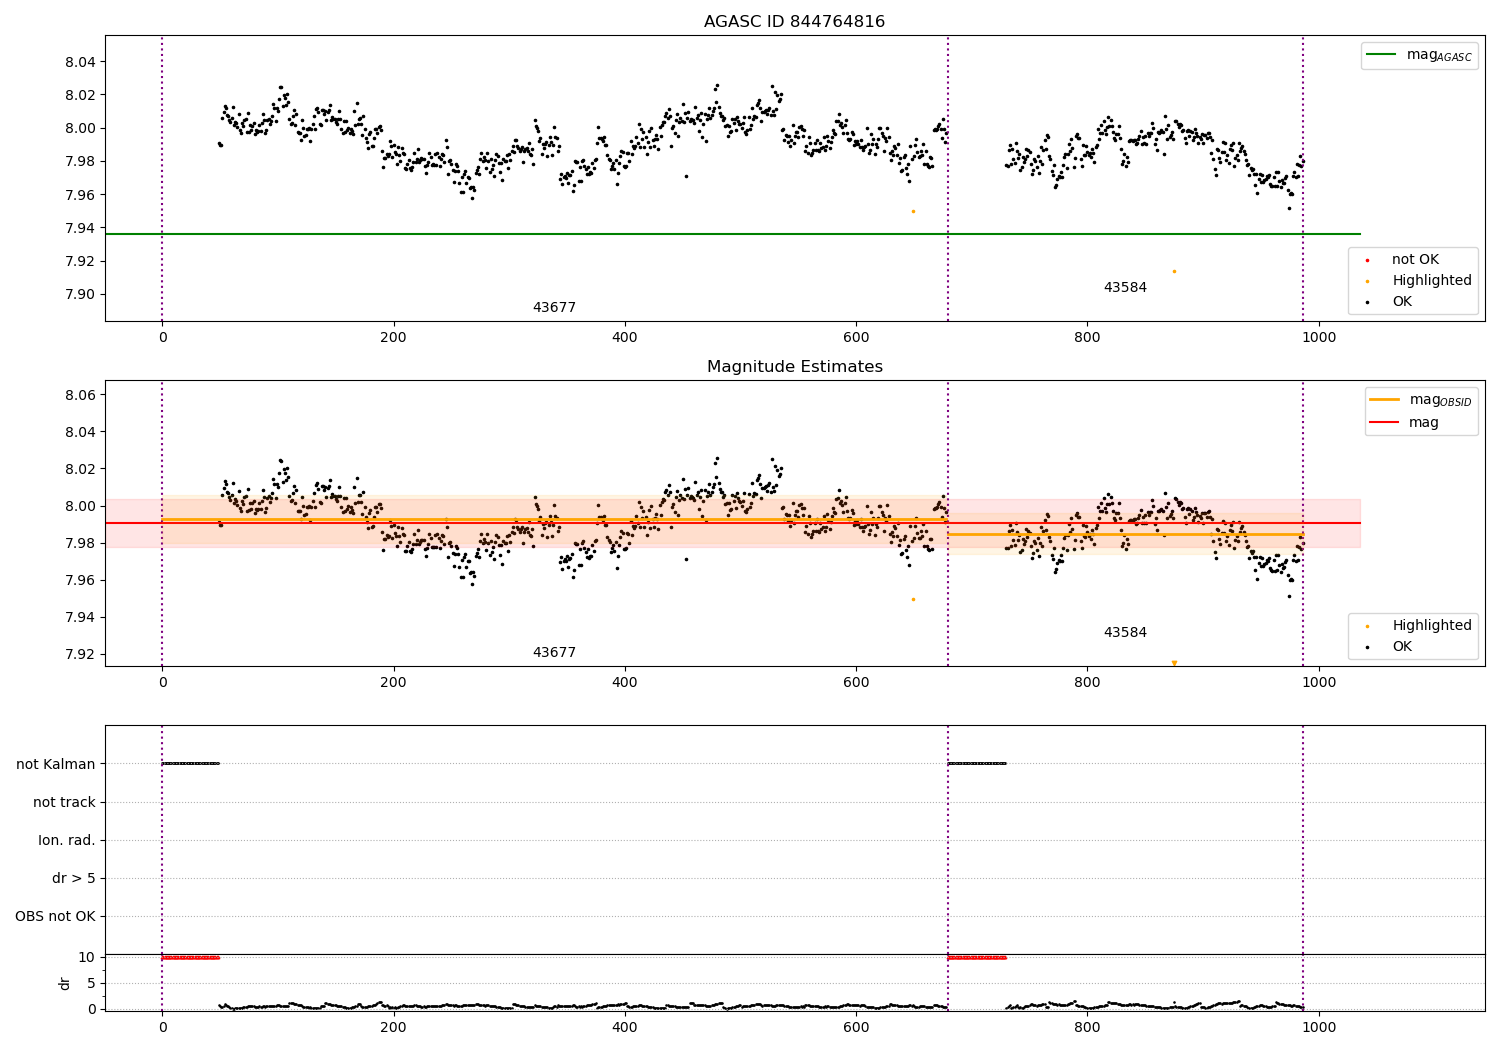
Task: Click the 'not track' row label
Action: pyautogui.click(x=64, y=803)
